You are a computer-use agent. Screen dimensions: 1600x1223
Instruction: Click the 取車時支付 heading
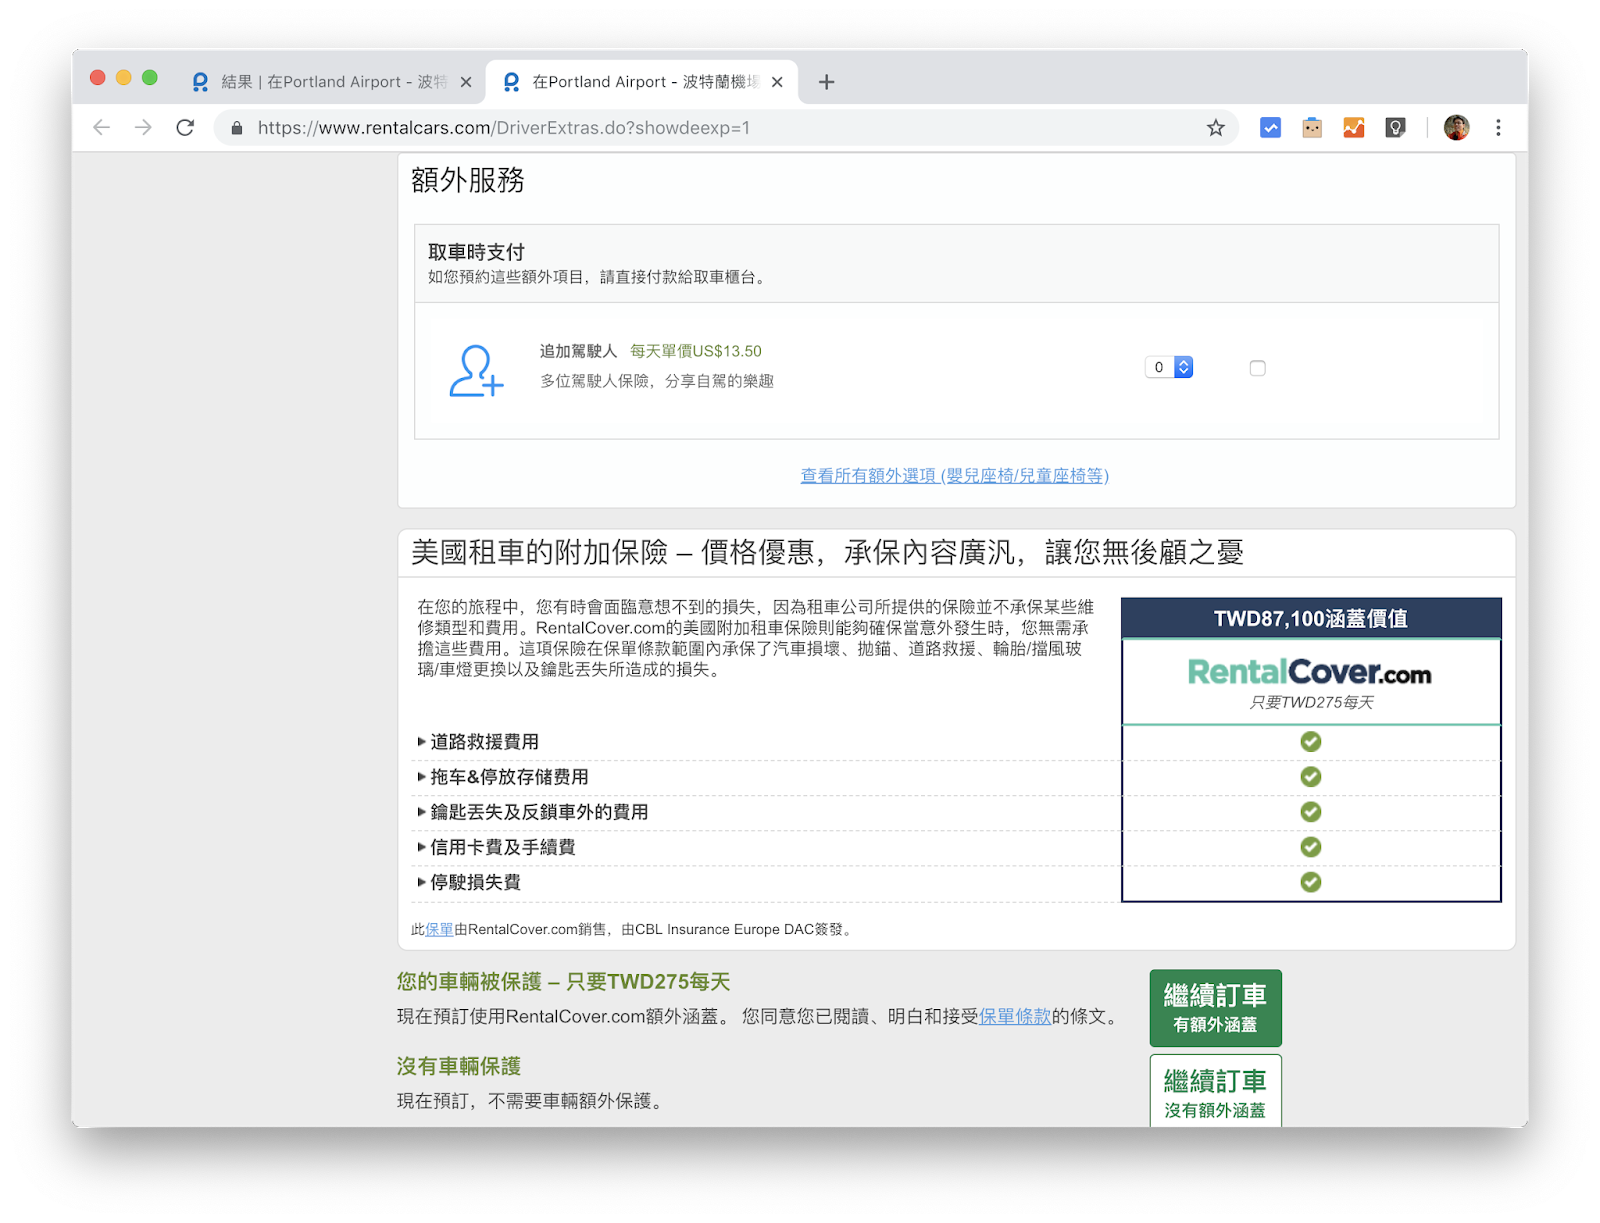(476, 252)
